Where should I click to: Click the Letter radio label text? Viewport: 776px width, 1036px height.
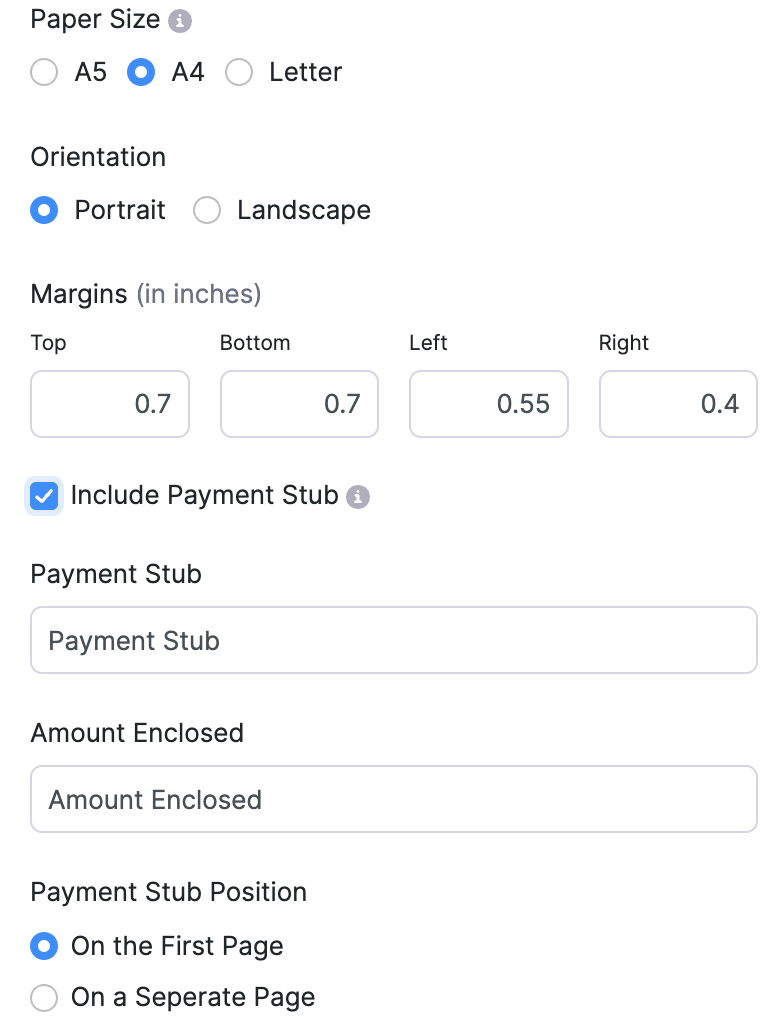pos(305,73)
